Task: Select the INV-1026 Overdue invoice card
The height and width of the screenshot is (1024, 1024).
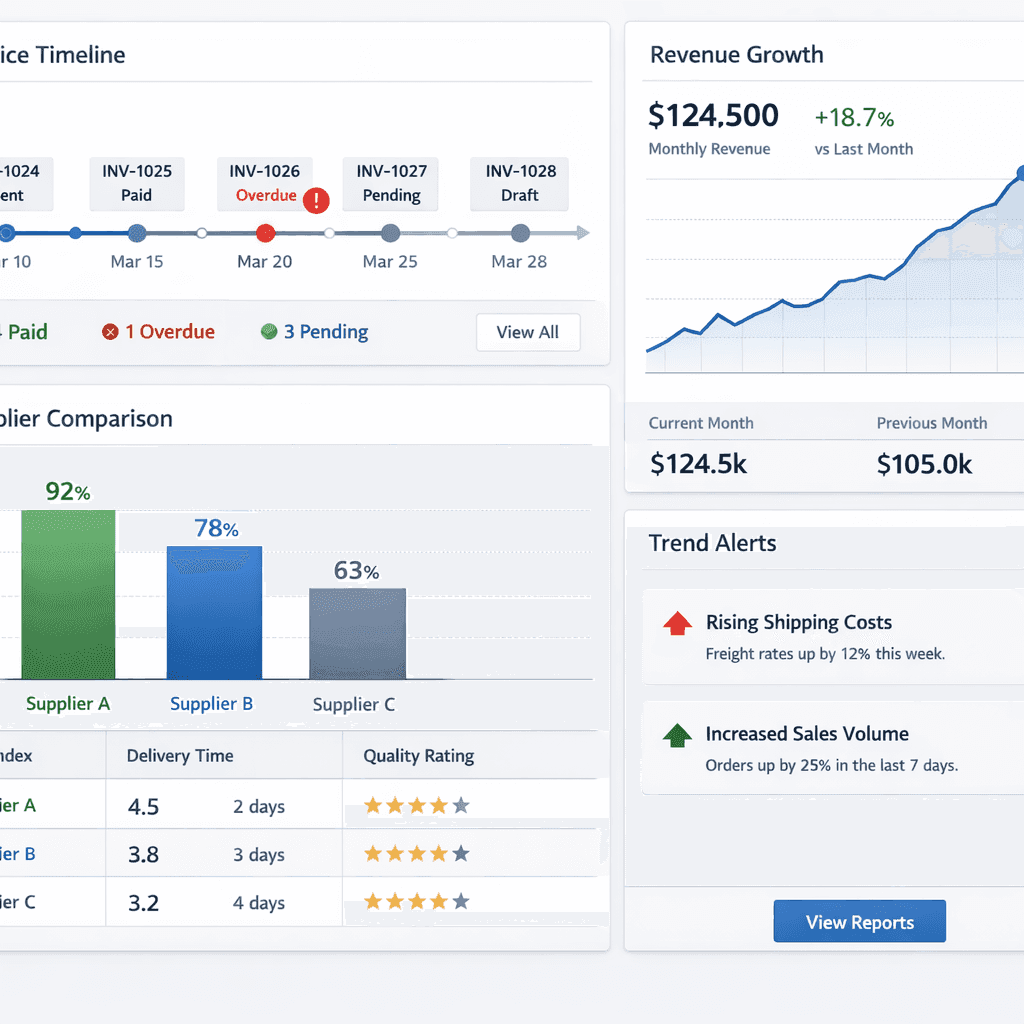Action: click(264, 184)
